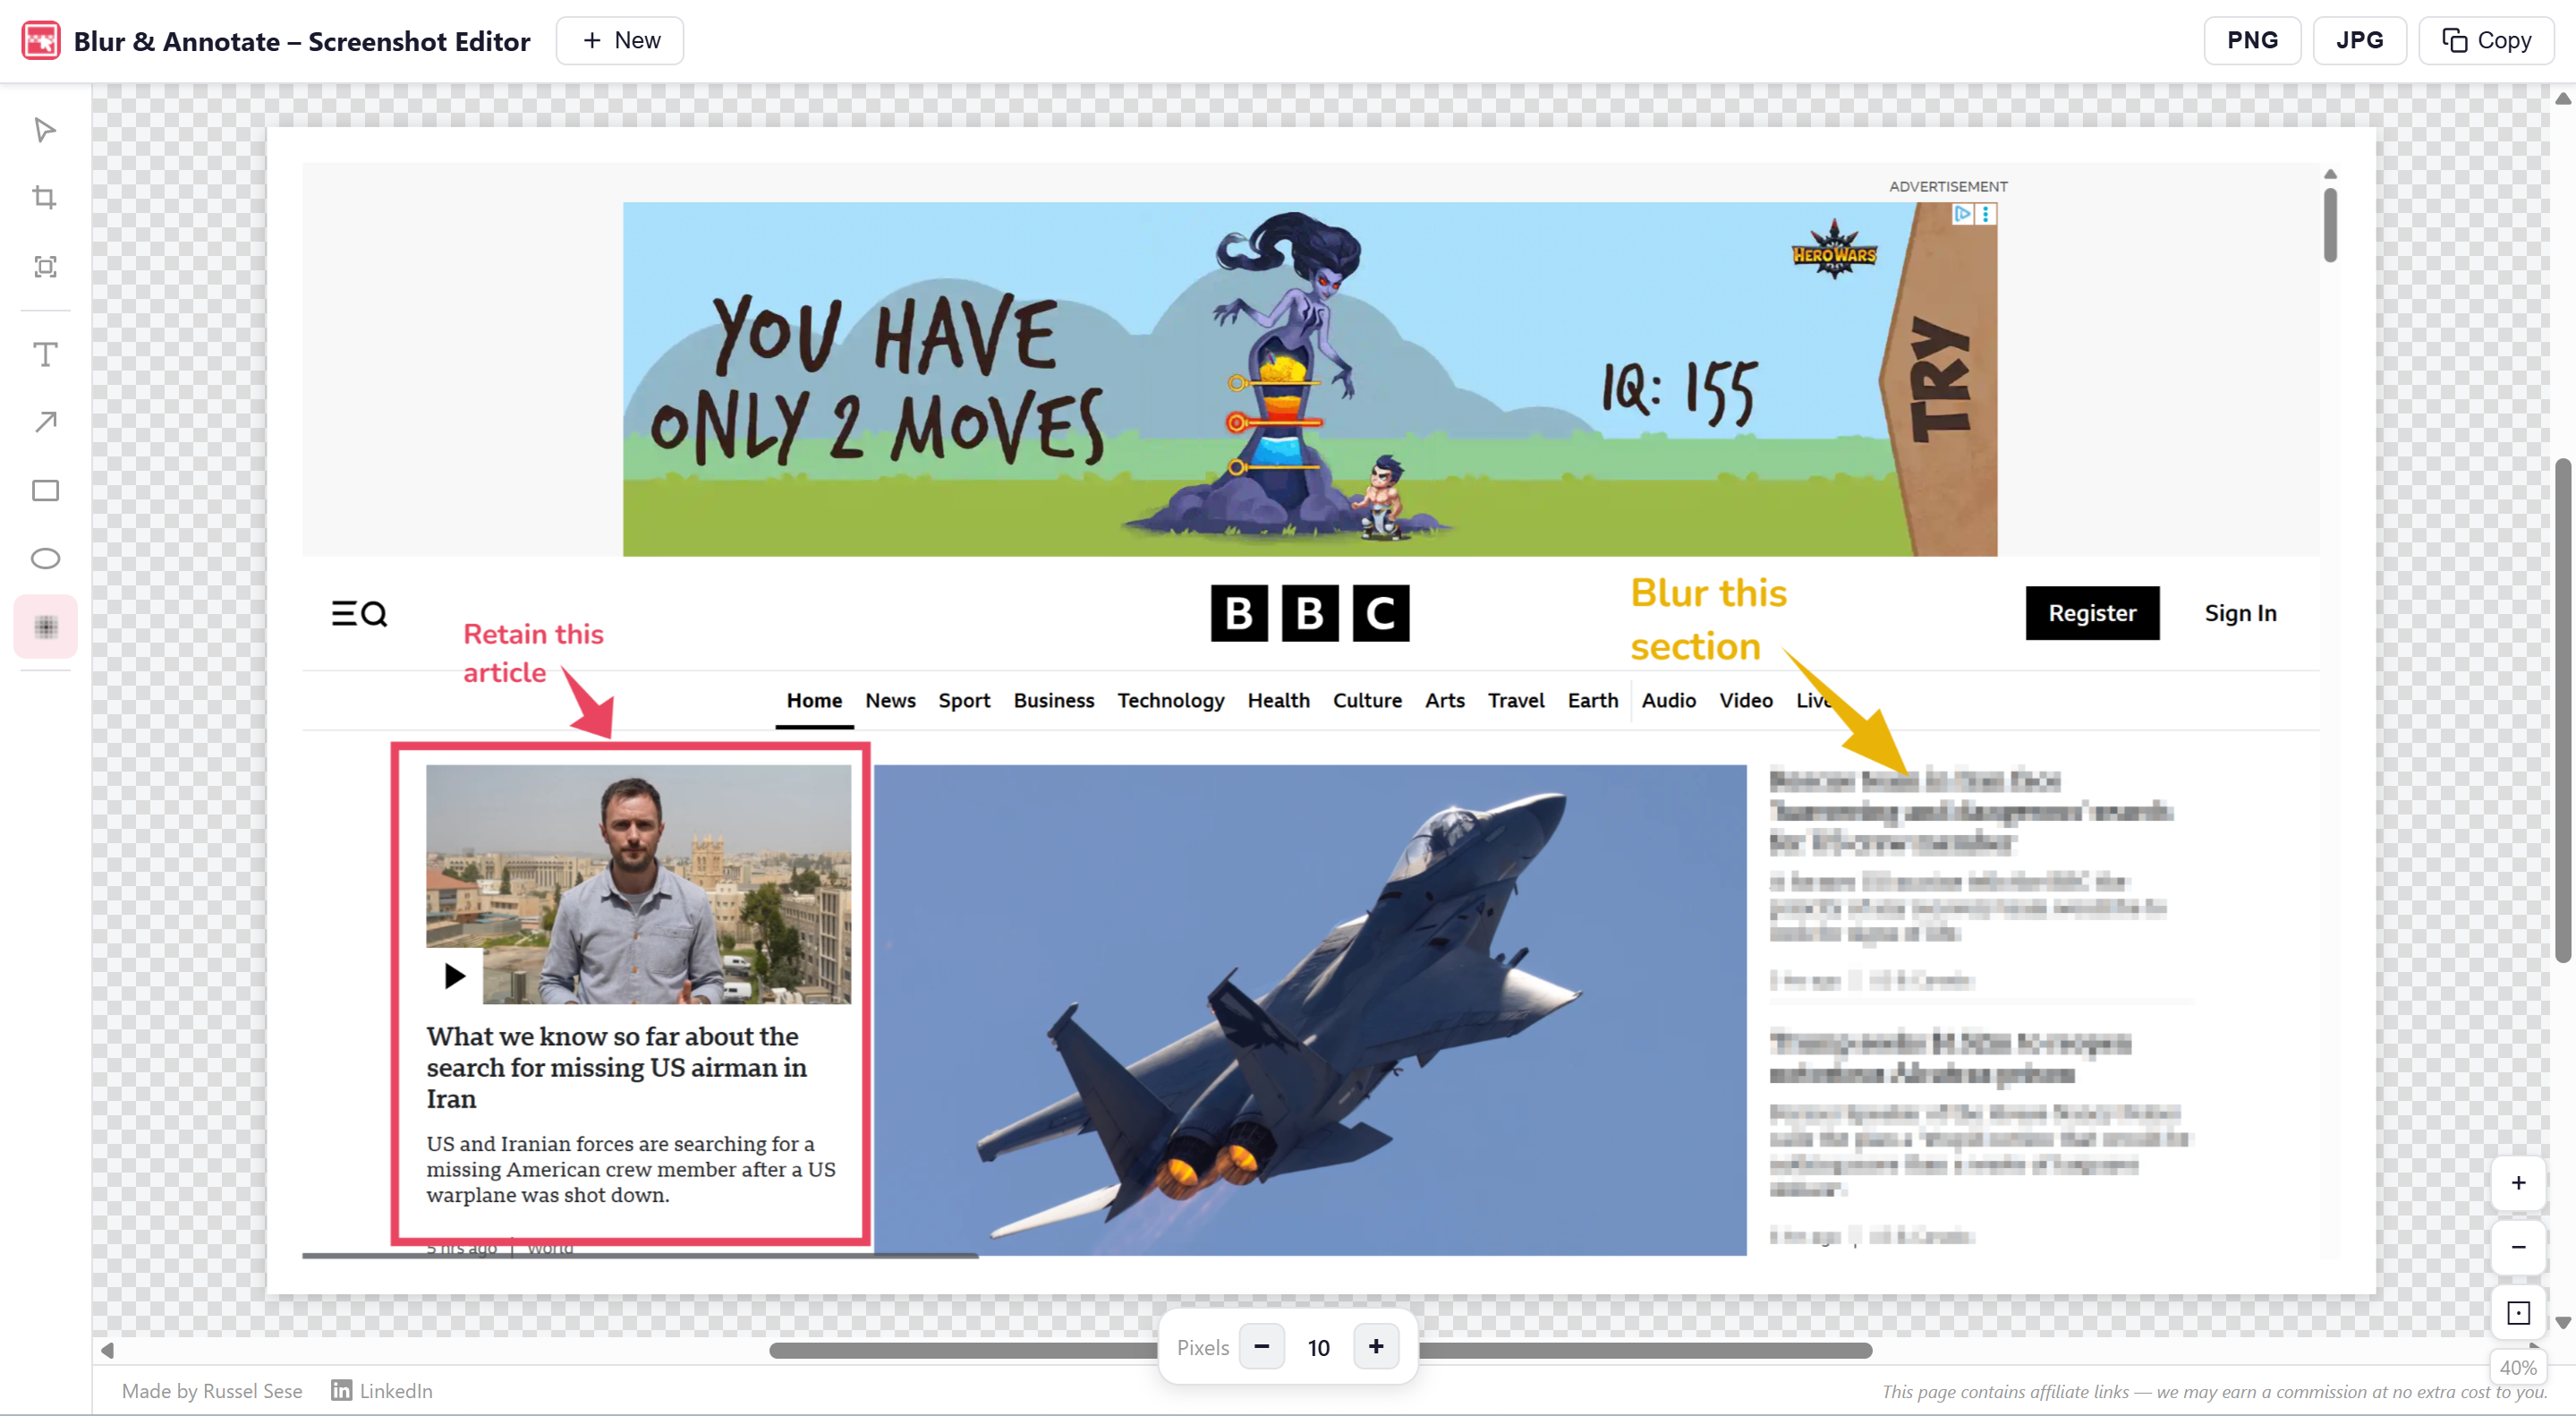The height and width of the screenshot is (1416, 2576).
Task: Export the image as JPG
Action: (x=2359, y=40)
